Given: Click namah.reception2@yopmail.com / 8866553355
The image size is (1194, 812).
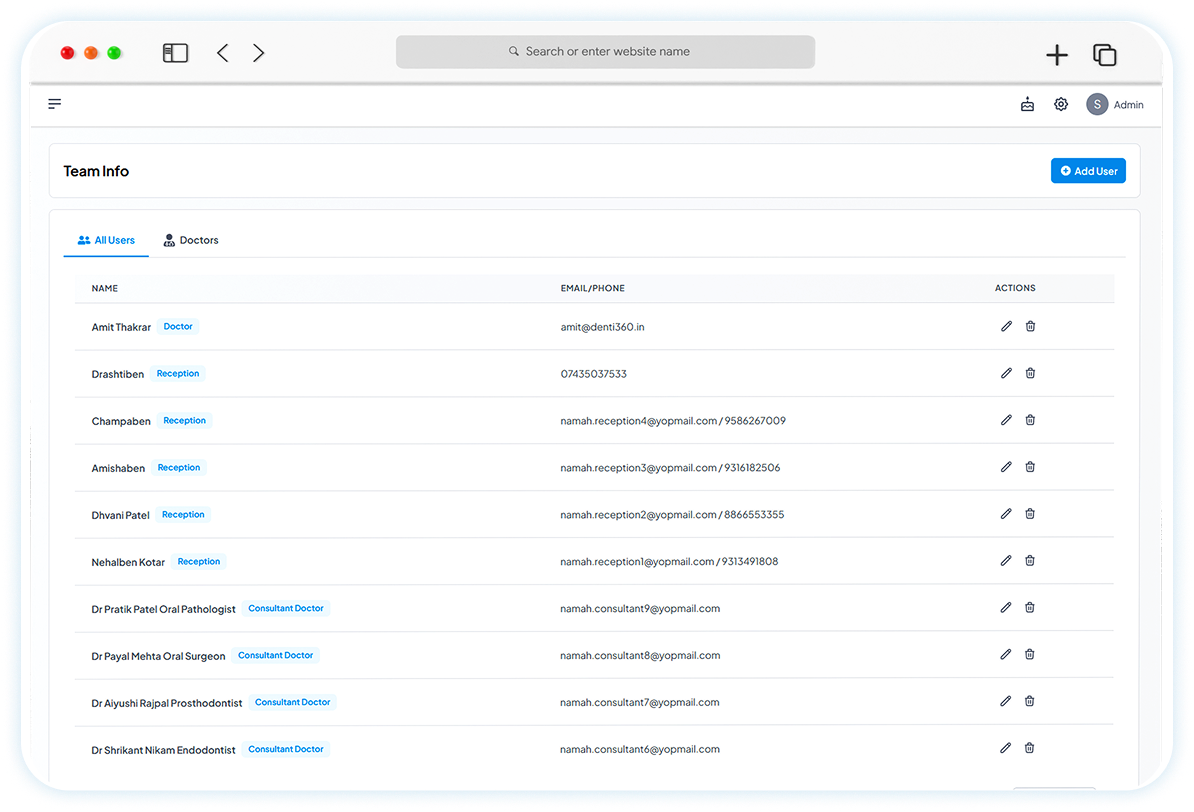Looking at the screenshot, I should [x=672, y=515].
